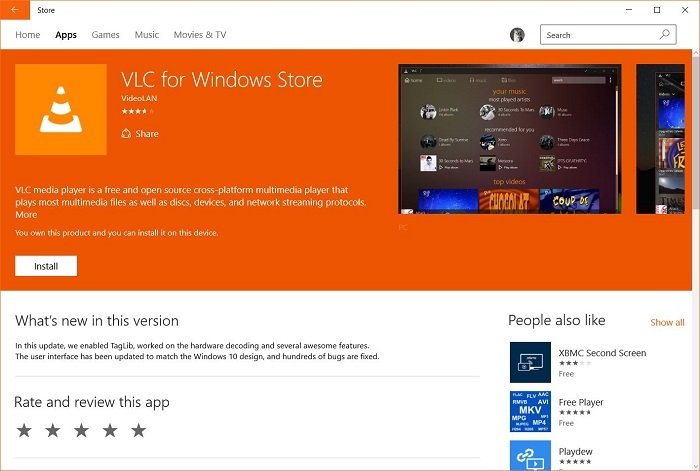Screen dimensions: 700x471
Task: Click the Share link
Action: 147,133
